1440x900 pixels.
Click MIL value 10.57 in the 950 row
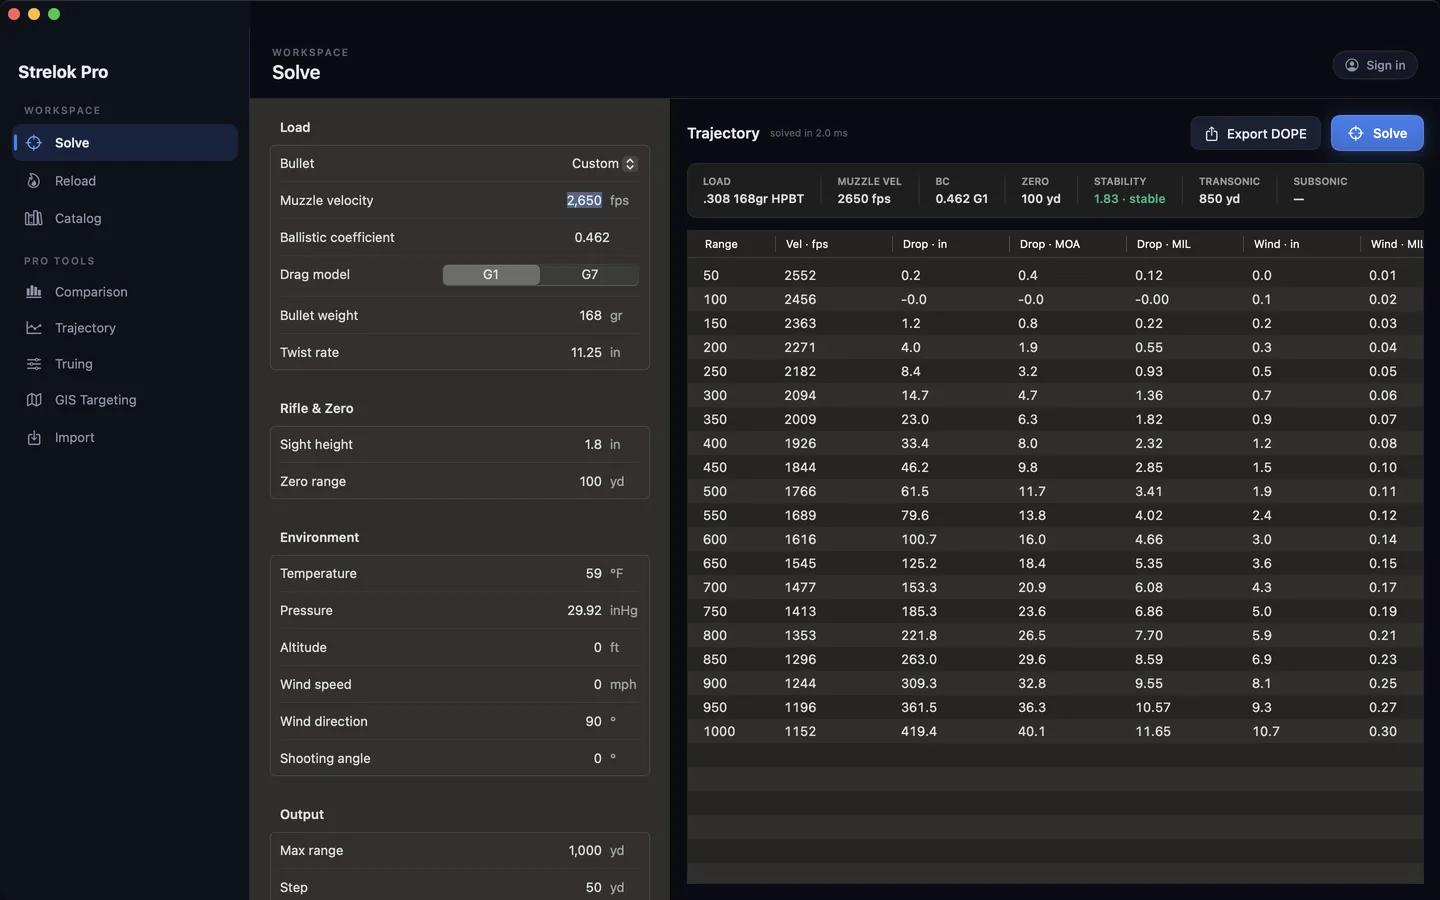(x=1153, y=707)
